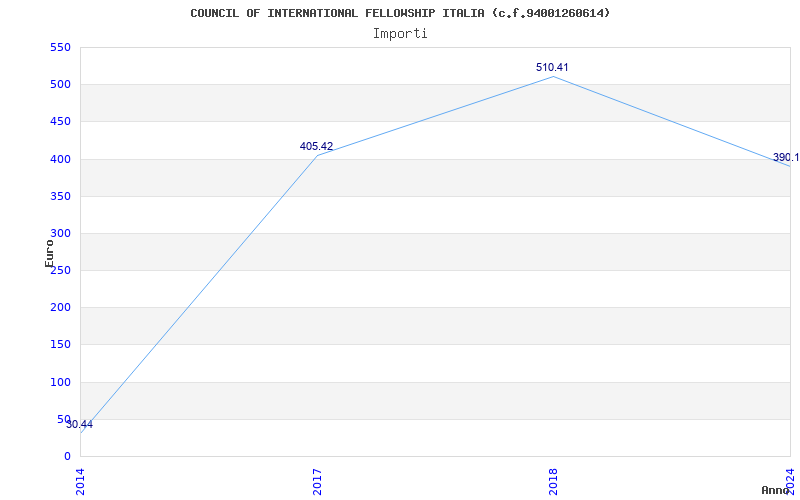This screenshot has height=500, width=800.
Task: Click the Anno x-axis title
Action: [x=776, y=490]
